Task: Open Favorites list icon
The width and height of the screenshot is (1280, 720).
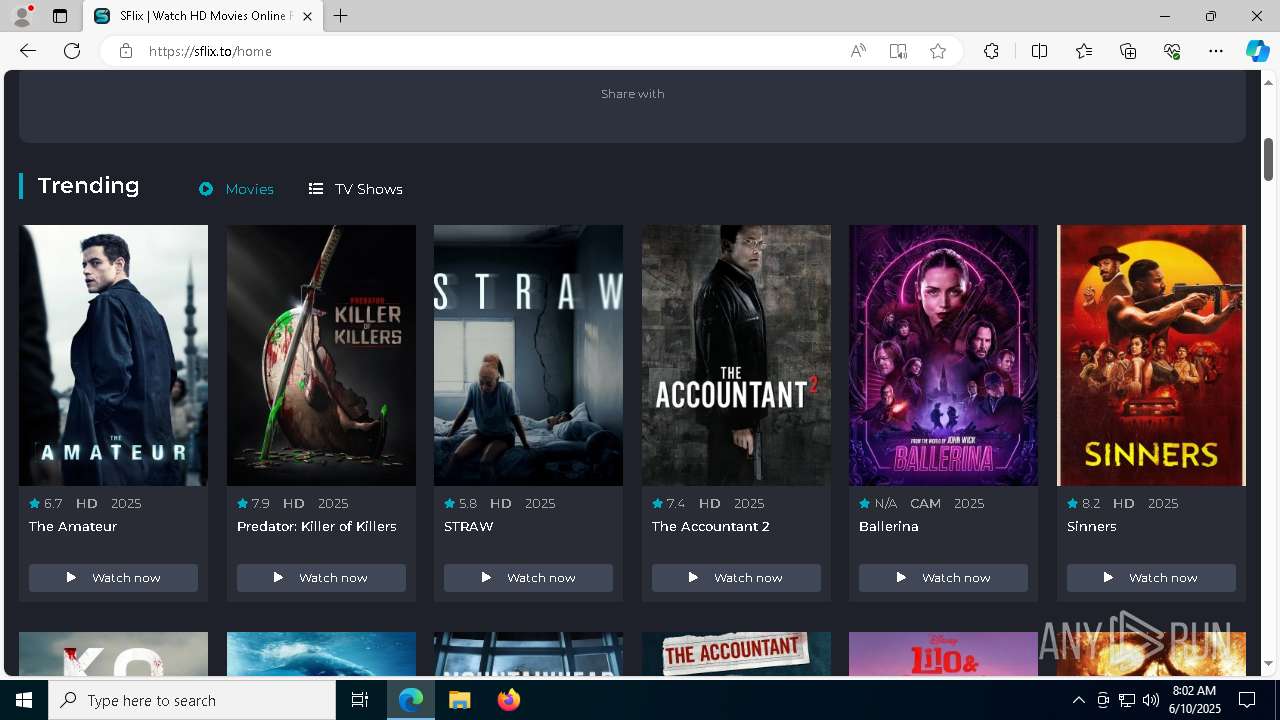Action: point(1084,51)
